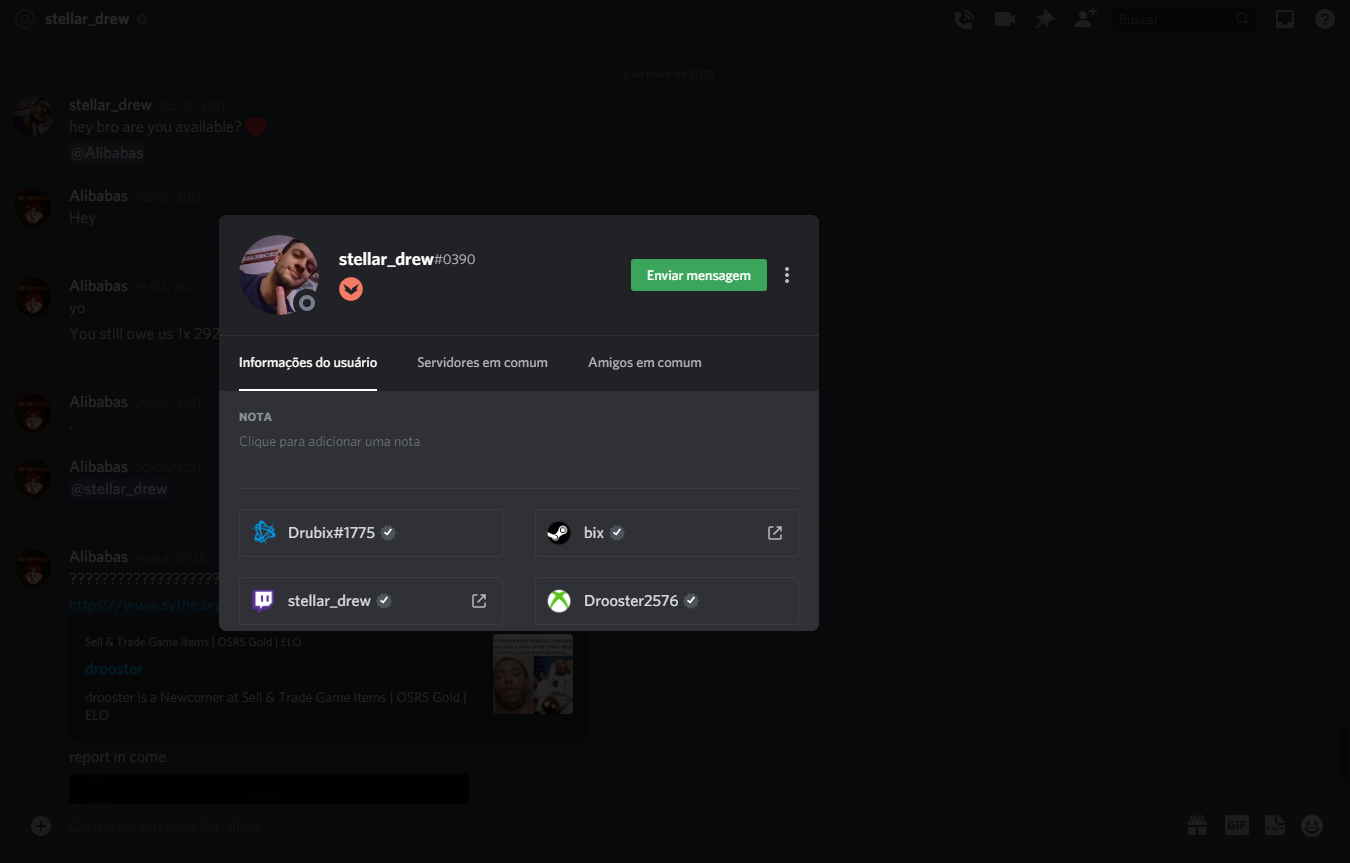Open the help question mark icon
The width and height of the screenshot is (1350, 863).
point(1325,19)
